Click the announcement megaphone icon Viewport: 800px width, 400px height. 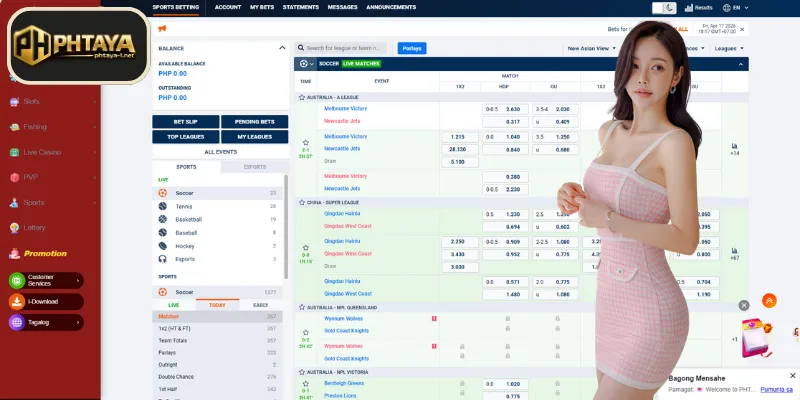(x=162, y=29)
